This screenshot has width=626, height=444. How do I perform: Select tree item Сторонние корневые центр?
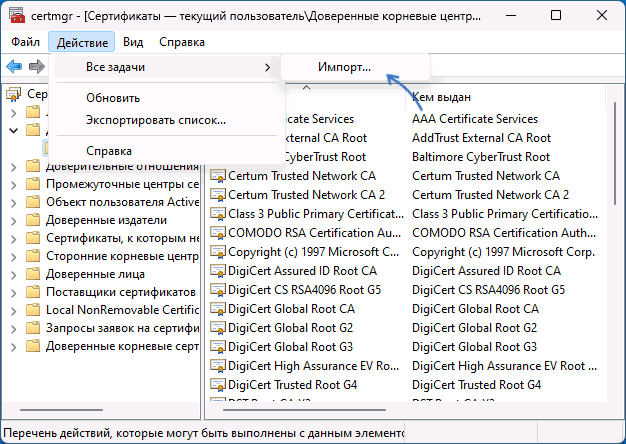(122, 256)
